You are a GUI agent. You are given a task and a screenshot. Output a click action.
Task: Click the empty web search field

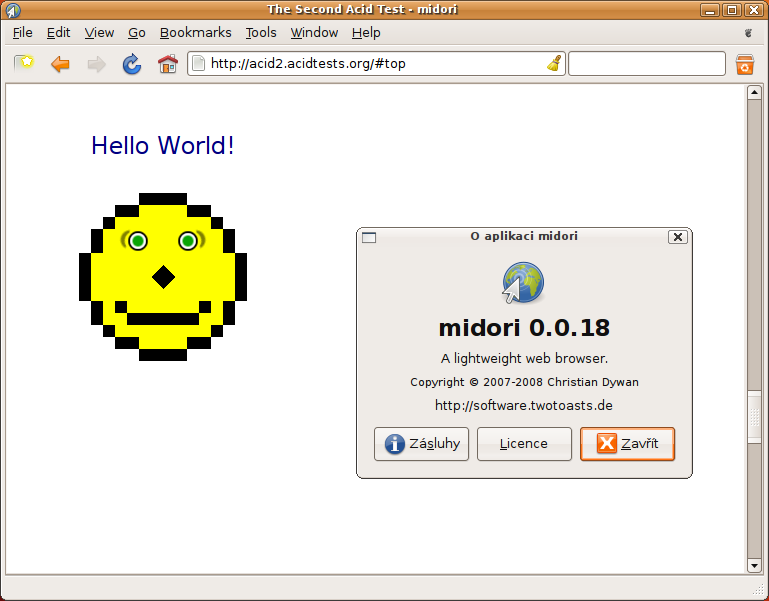point(646,64)
